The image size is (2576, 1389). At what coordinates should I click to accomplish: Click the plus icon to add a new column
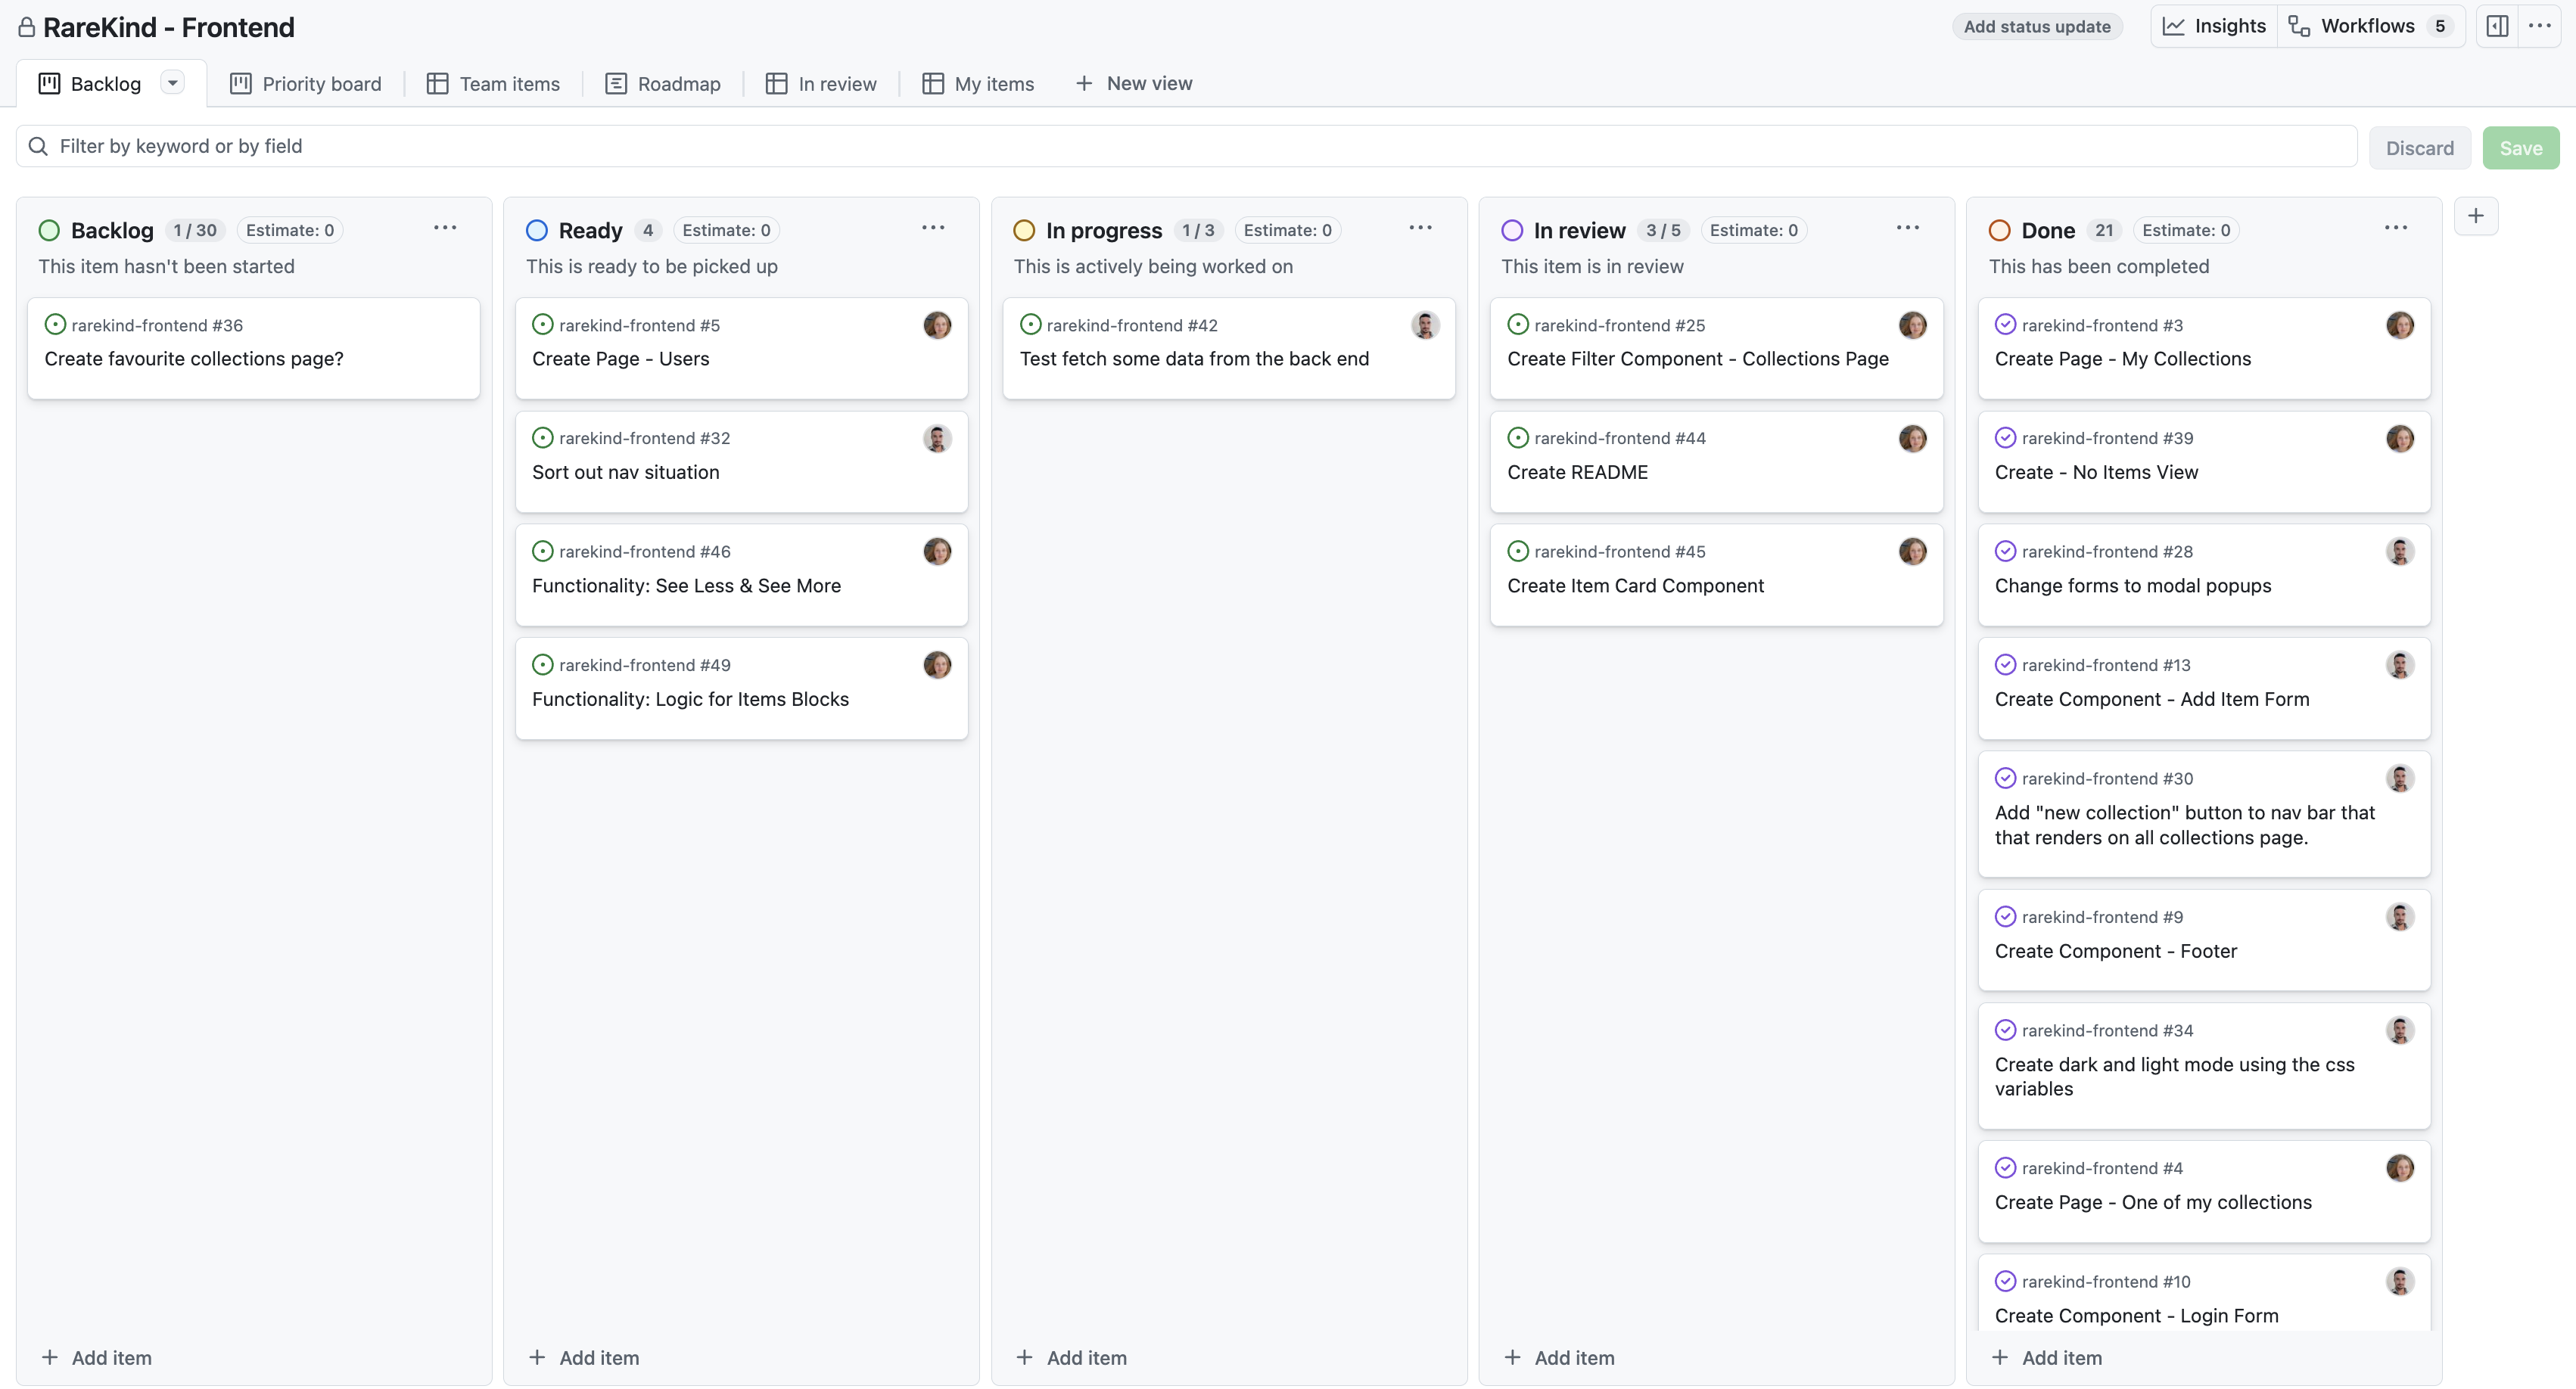point(2477,215)
